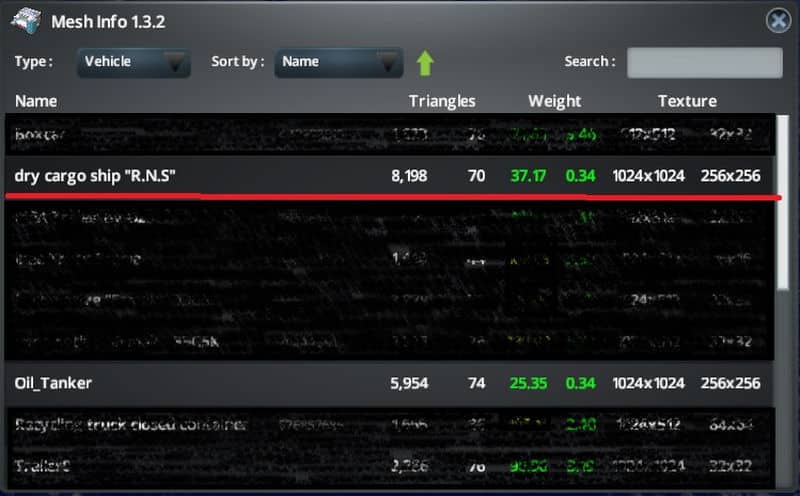Focus the Search input field
800x496 pixels.
[x=704, y=62]
